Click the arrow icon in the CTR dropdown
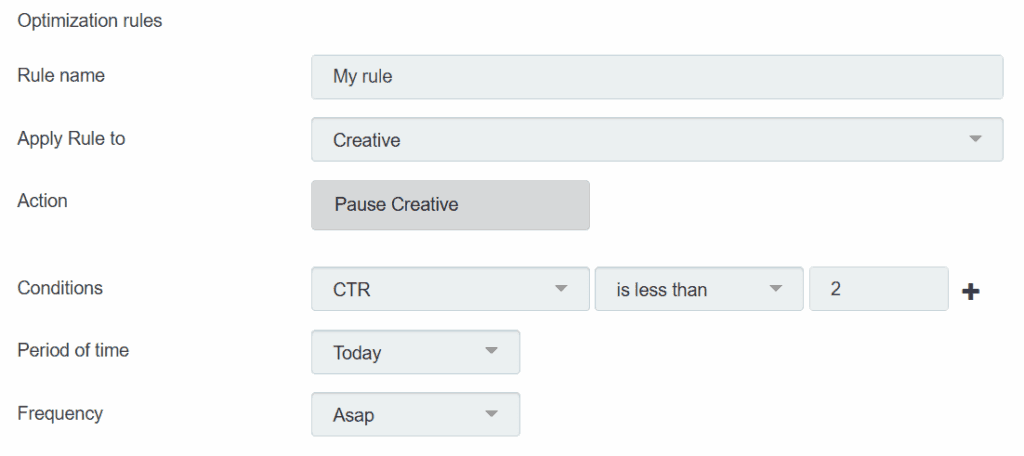The image size is (1024, 456). click(x=561, y=289)
